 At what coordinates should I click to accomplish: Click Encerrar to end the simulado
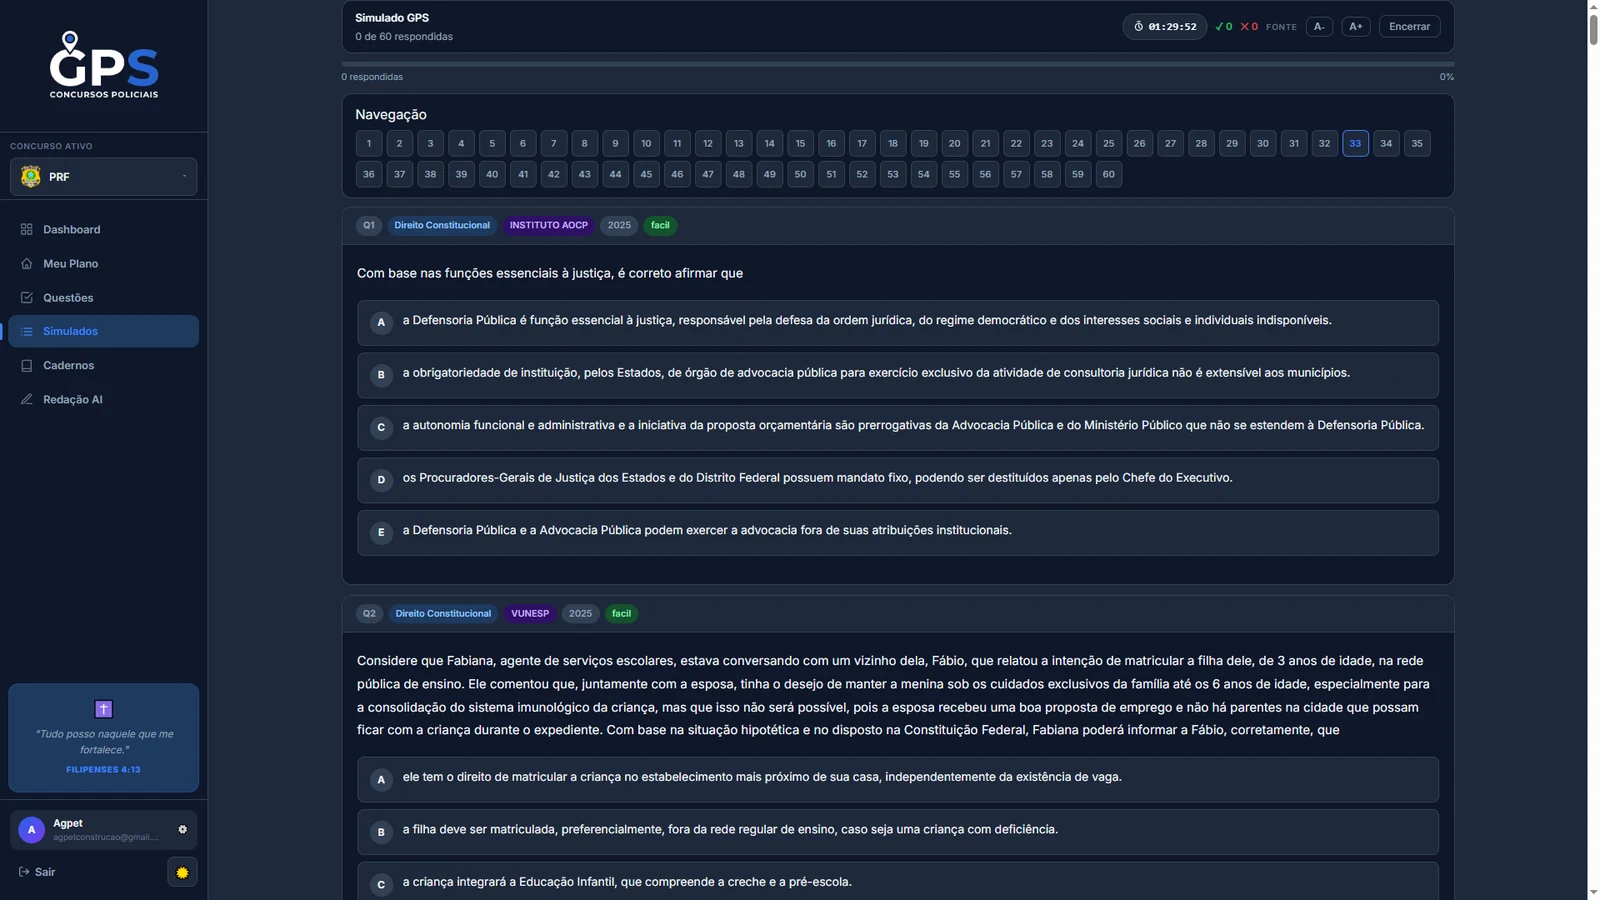pyautogui.click(x=1409, y=27)
